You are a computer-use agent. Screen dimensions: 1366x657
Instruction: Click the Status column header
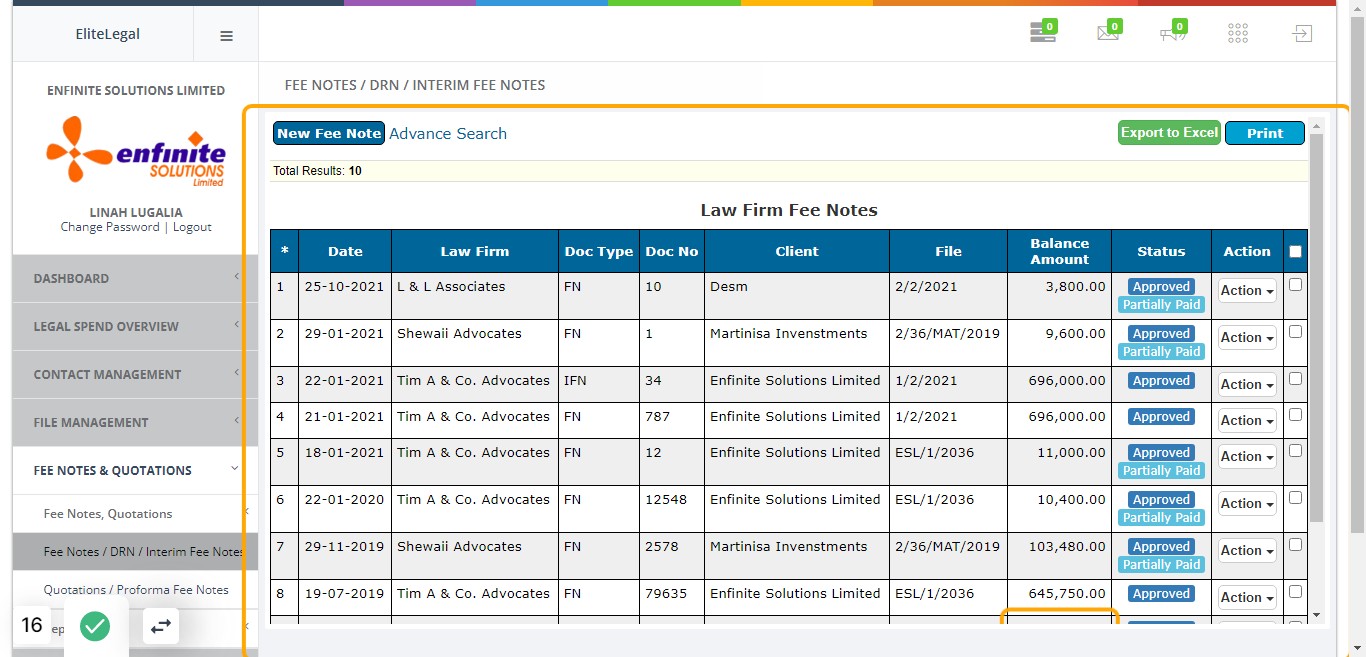[1161, 251]
